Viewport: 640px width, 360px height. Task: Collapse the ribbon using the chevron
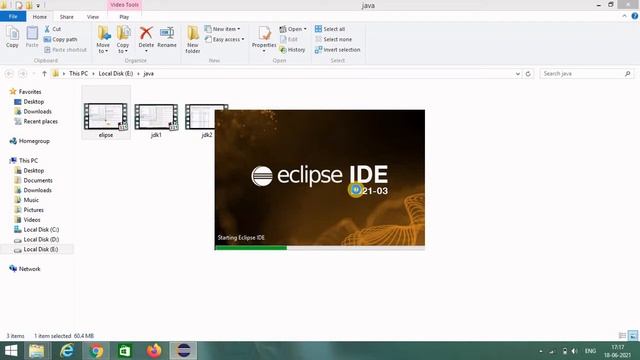point(624,16)
